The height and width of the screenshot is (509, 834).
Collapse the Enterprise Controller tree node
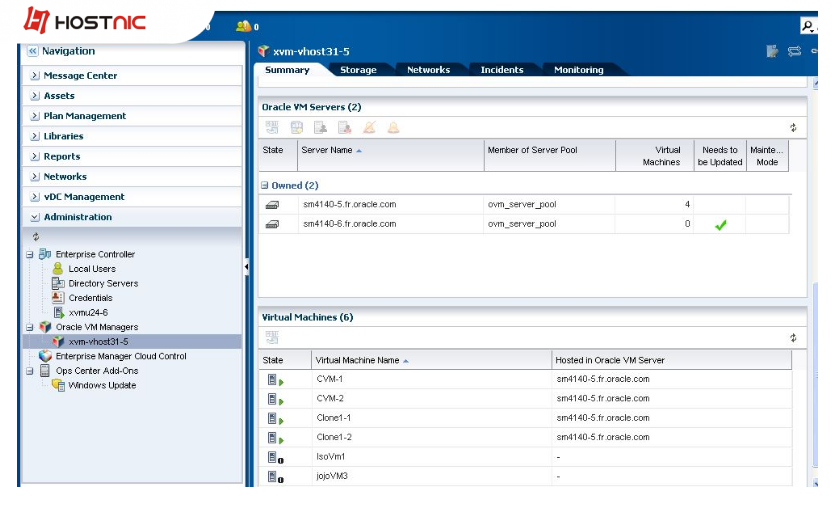(x=30, y=254)
